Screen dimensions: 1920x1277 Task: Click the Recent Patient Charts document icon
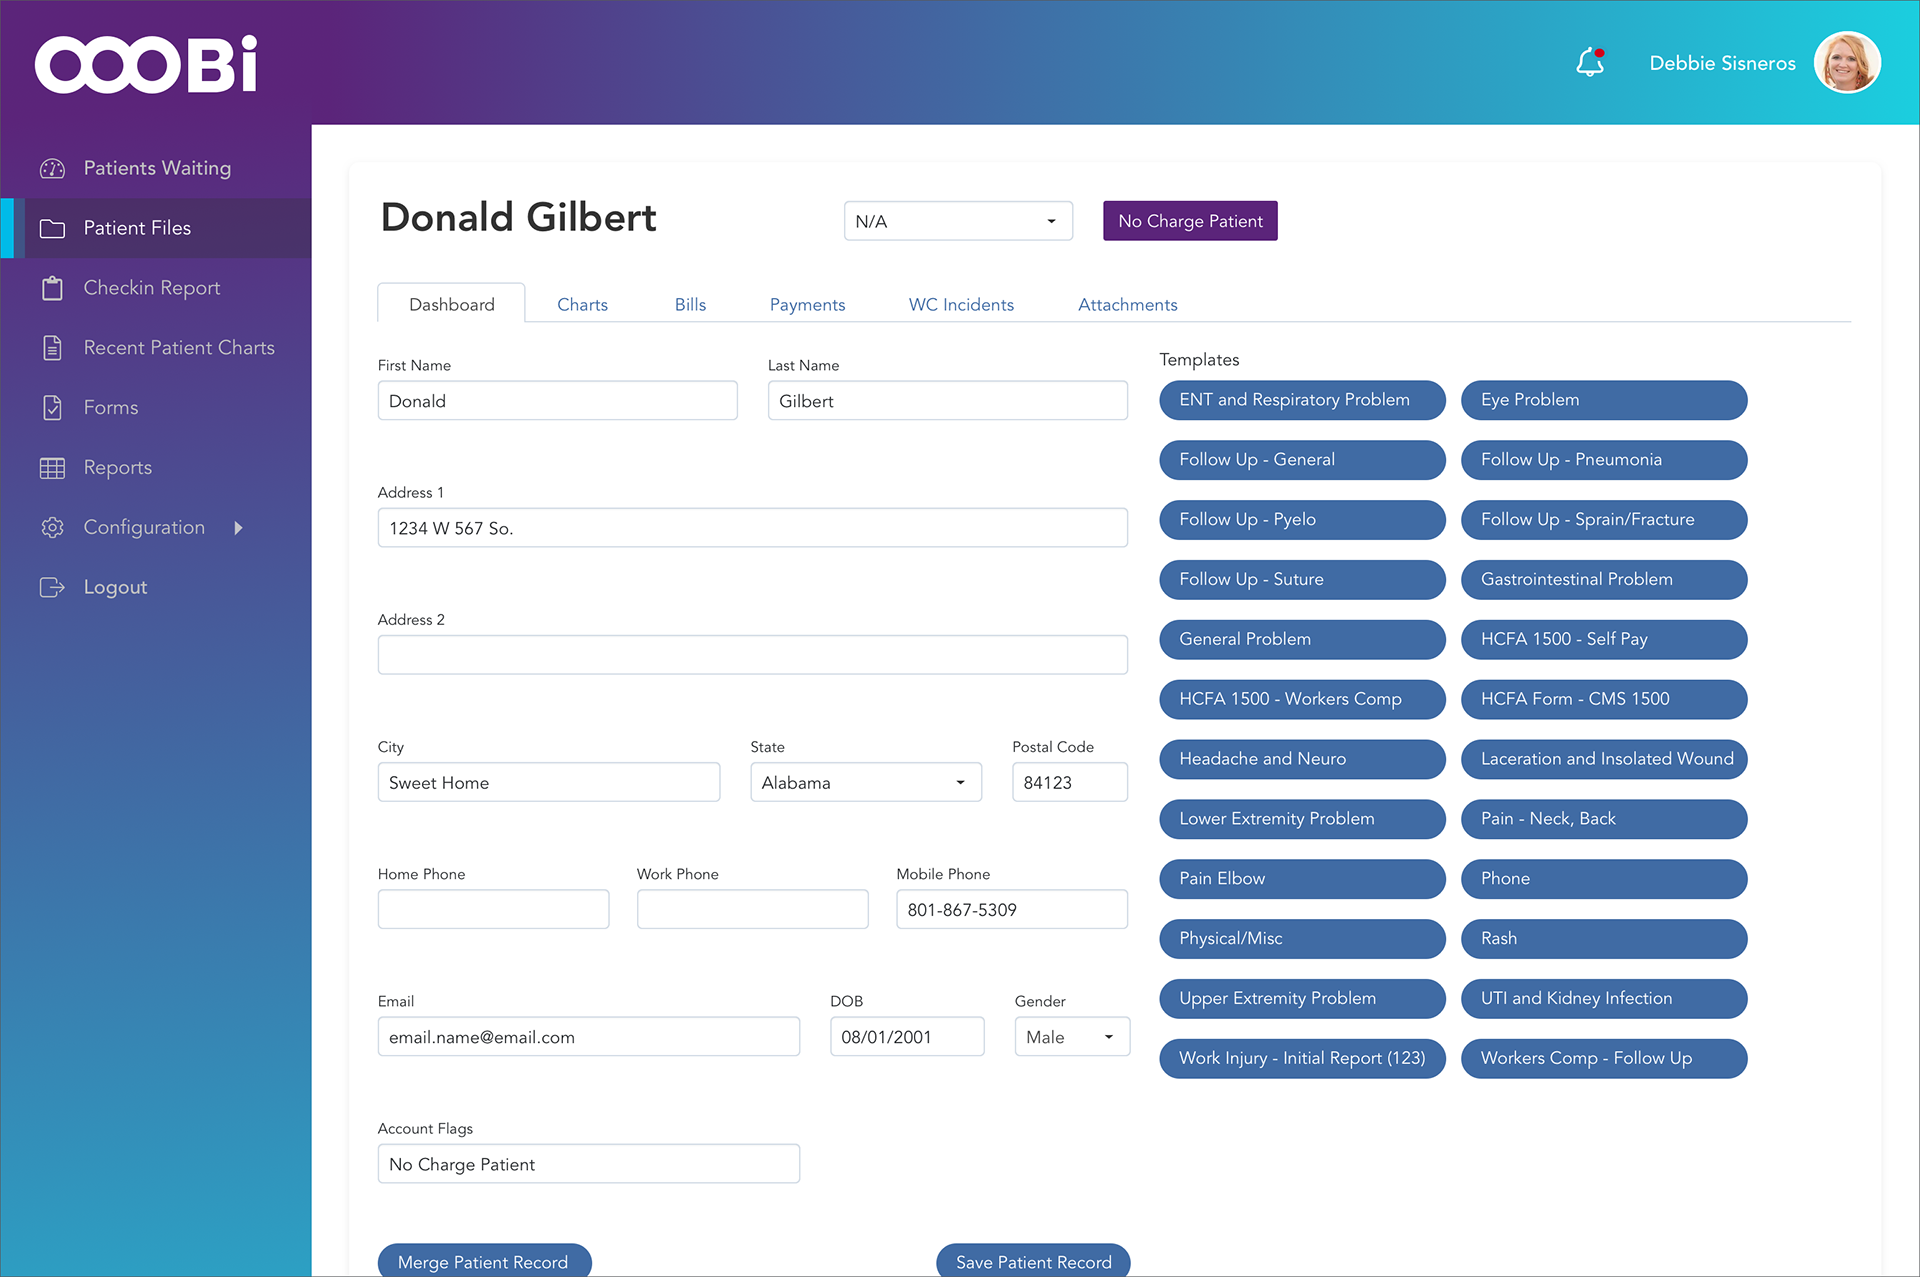pyautogui.click(x=52, y=348)
